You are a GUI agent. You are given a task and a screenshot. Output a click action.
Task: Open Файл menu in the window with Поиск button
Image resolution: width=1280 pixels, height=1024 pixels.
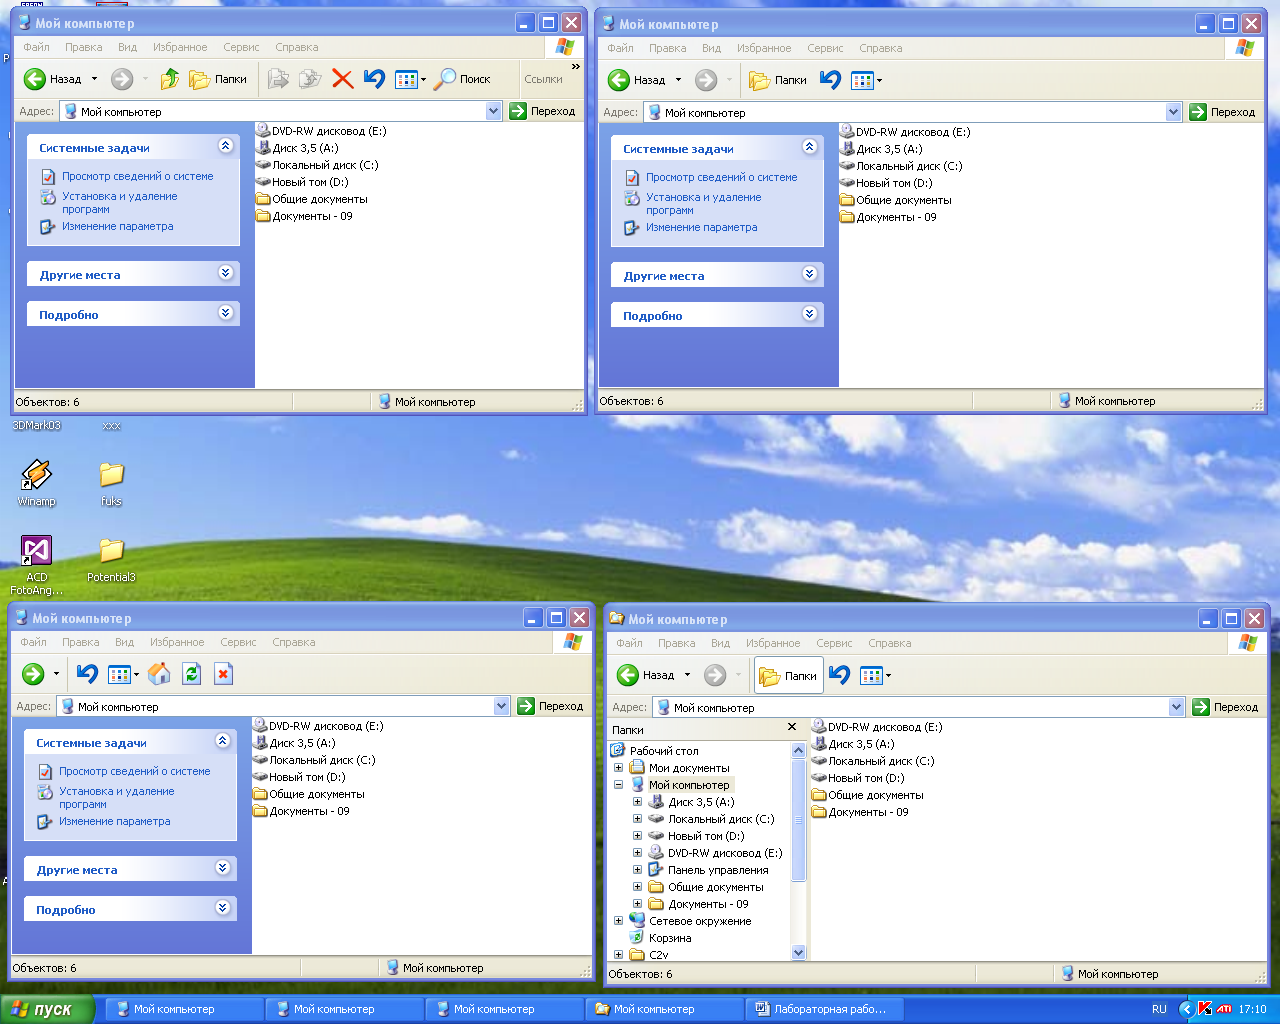(x=36, y=47)
